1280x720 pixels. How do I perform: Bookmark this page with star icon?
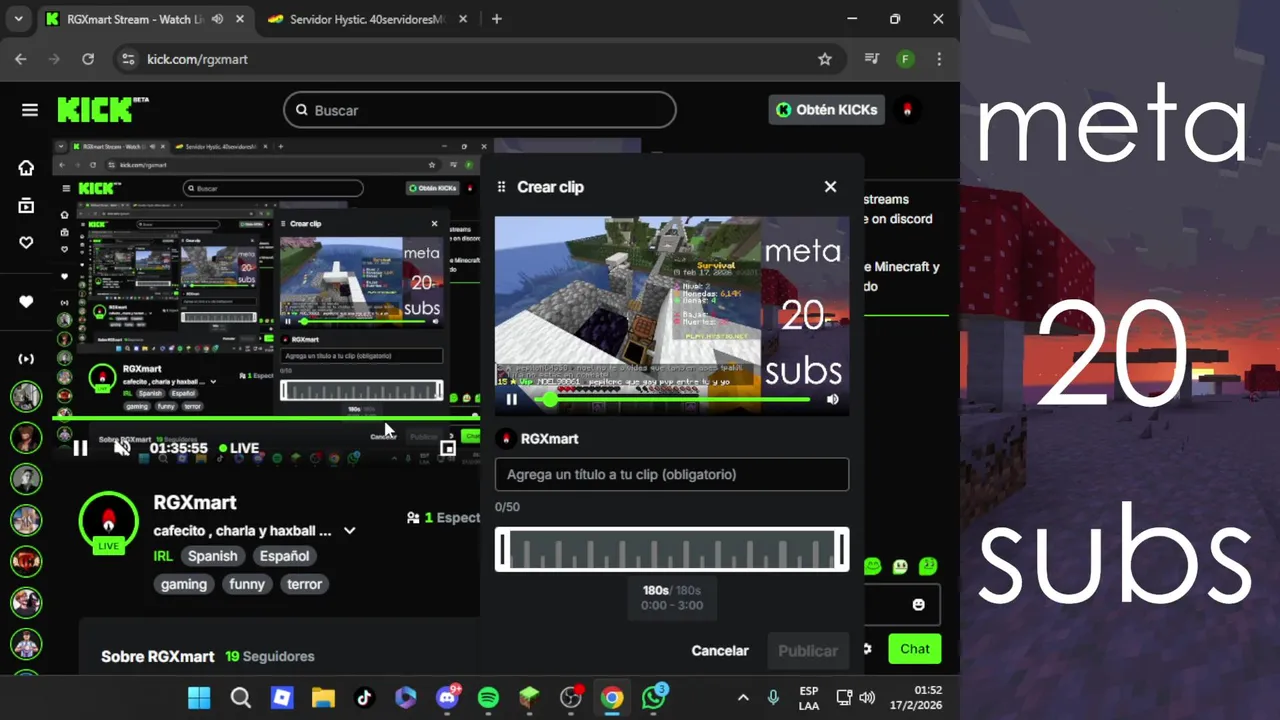pyautogui.click(x=825, y=59)
